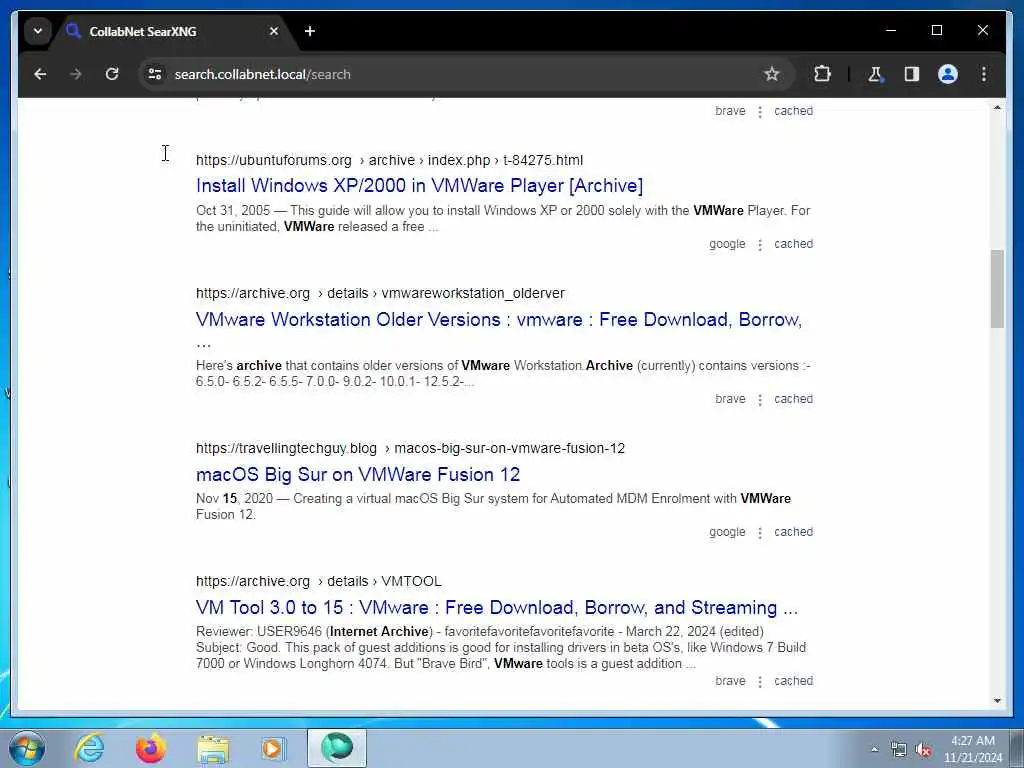Viewport: 1024px width, 768px height.
Task: Click the forward navigation arrow
Action: coord(76,74)
